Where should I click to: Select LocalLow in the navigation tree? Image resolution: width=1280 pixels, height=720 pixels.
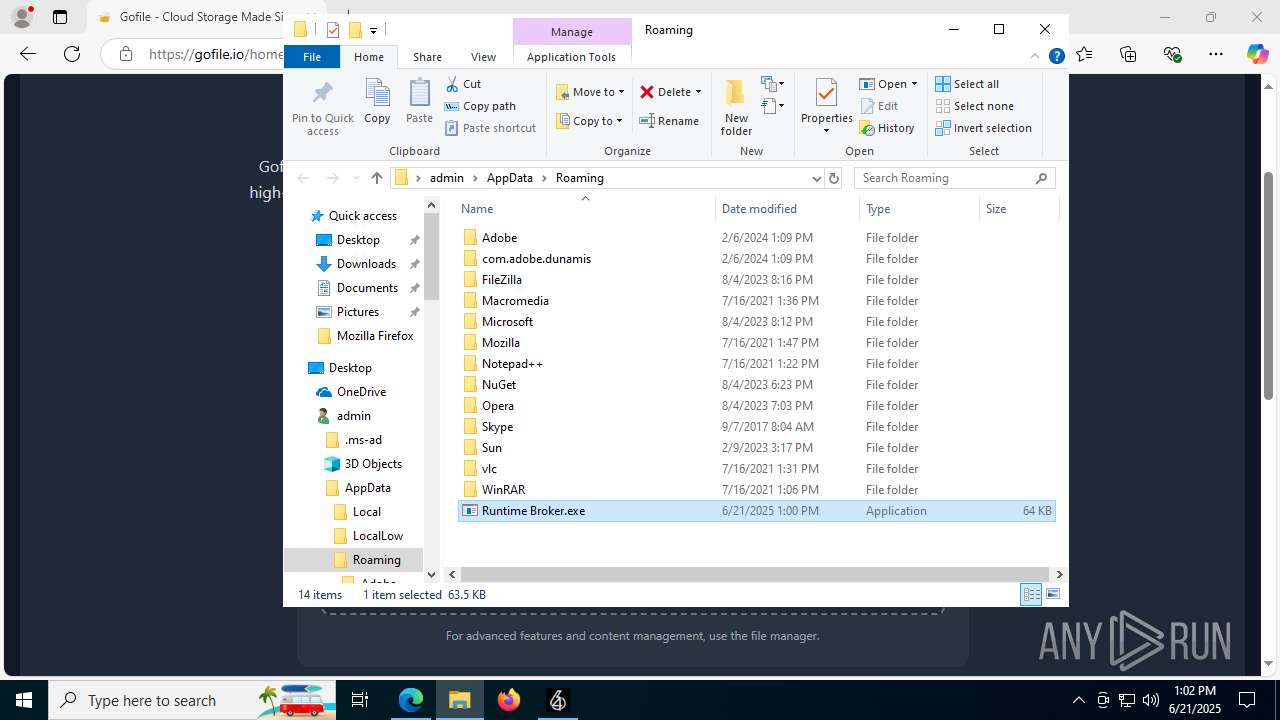pos(378,536)
